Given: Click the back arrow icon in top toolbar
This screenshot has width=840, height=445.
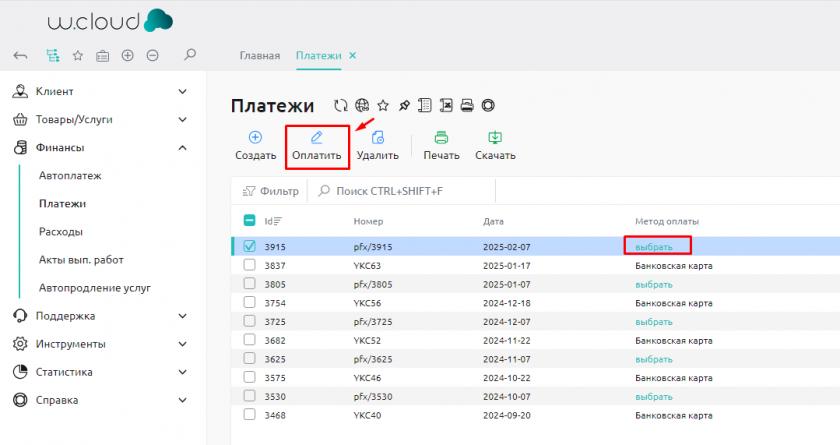Looking at the screenshot, I should click(x=20, y=56).
